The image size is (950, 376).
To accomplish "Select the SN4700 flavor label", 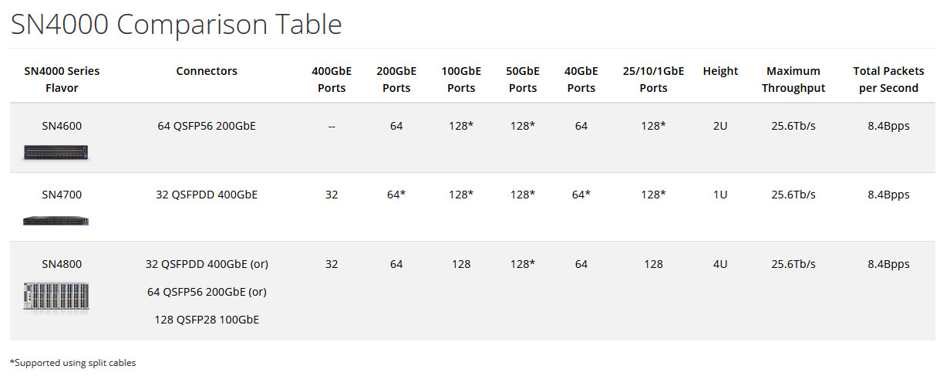I will point(61,195).
